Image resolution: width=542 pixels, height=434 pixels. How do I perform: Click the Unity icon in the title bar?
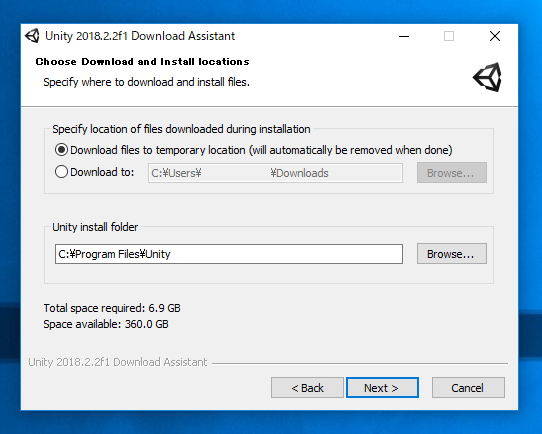tap(32, 36)
